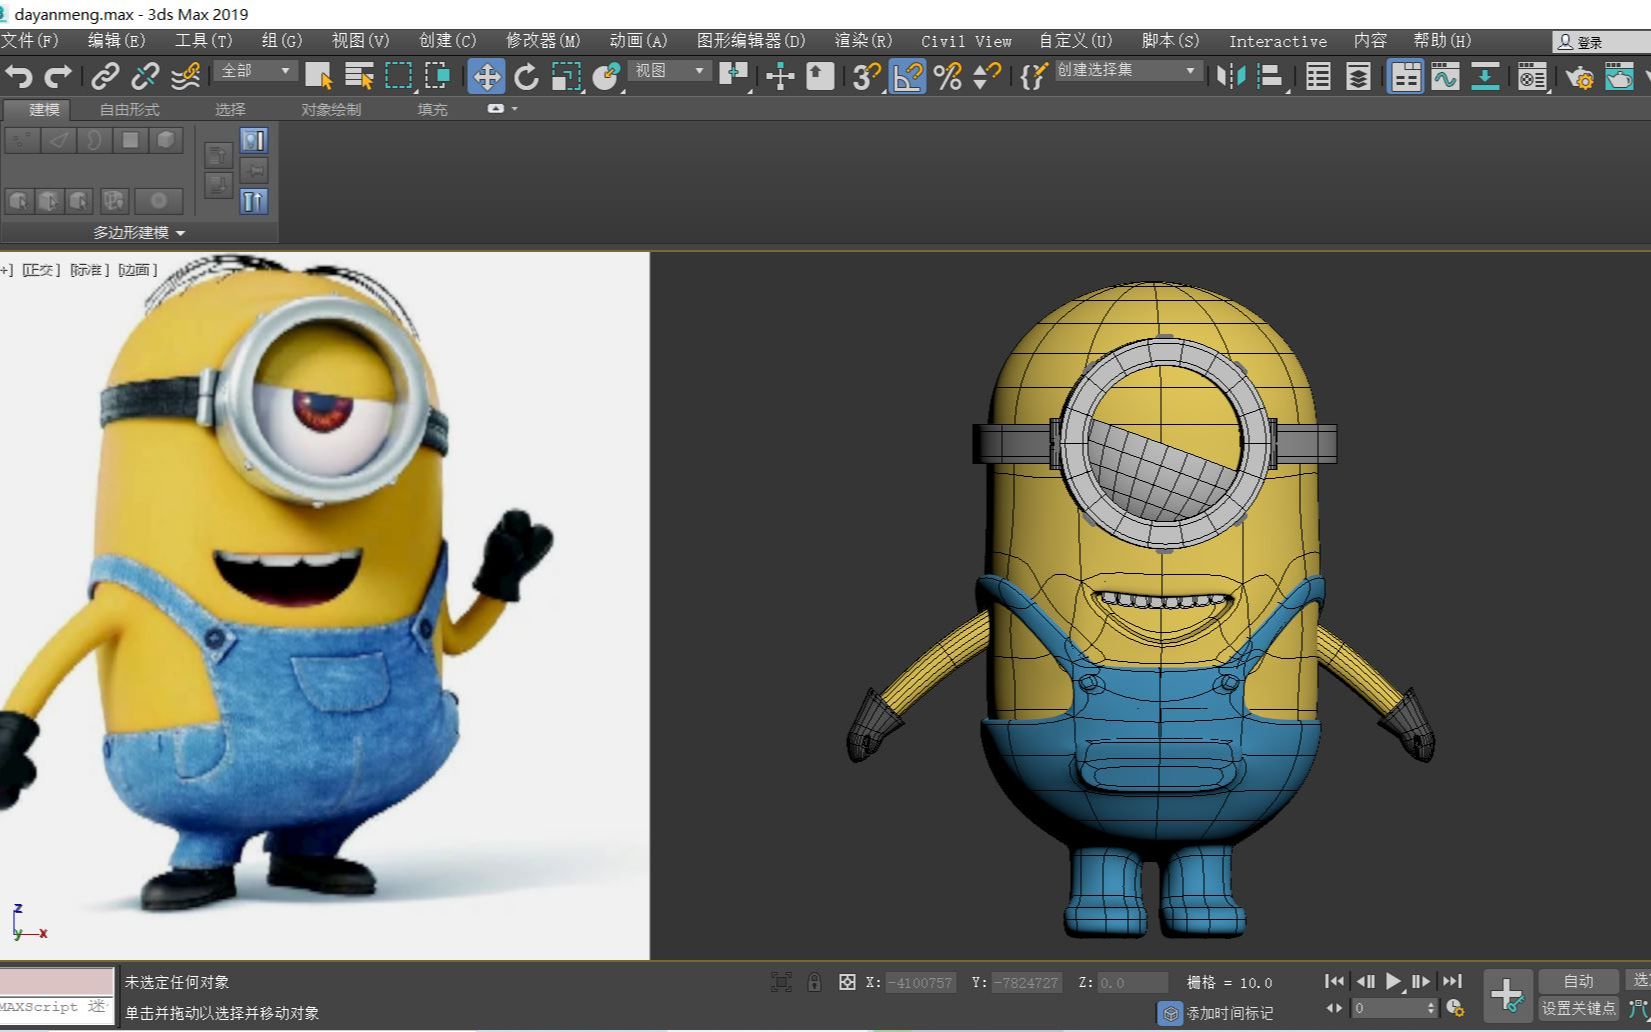1651x1032 pixels.
Task: Open the 文件(F) menu
Action: pyautogui.click(x=29, y=41)
